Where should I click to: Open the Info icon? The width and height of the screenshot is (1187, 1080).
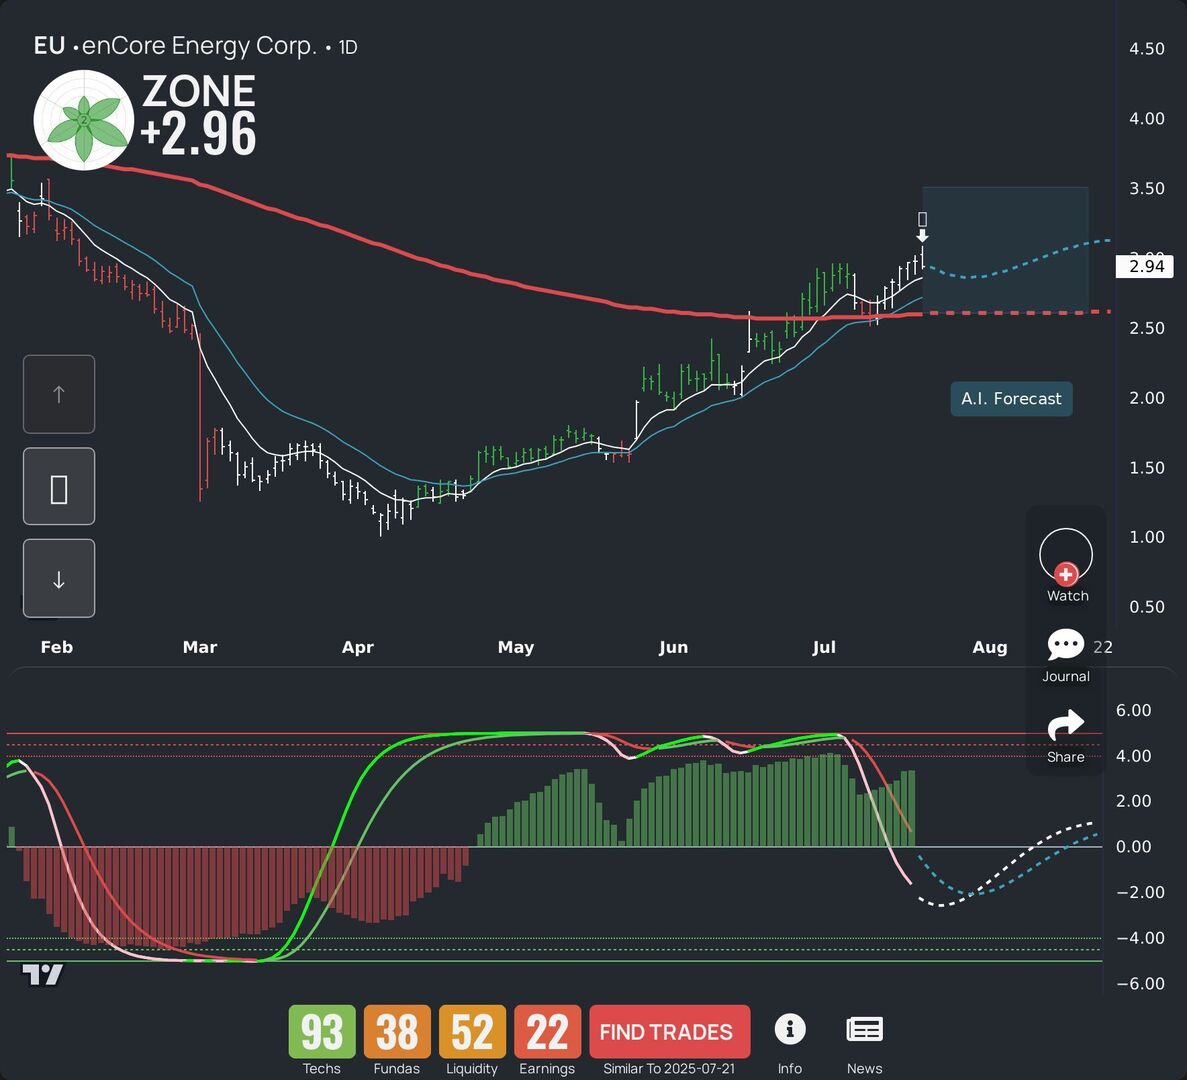(x=790, y=1029)
